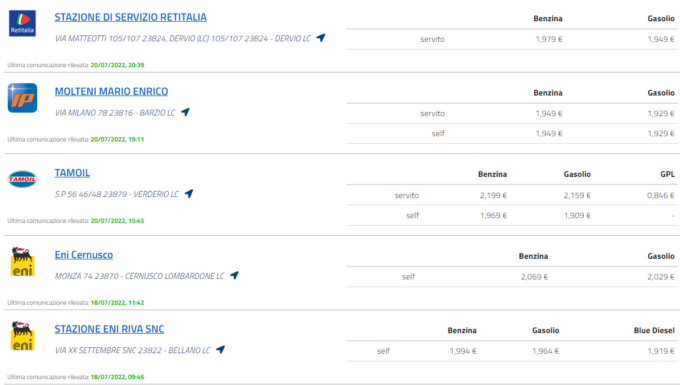Viewport: 680px width, 385px height.
Task: Open navigation arrow for Verderio address
Action: 189,193
